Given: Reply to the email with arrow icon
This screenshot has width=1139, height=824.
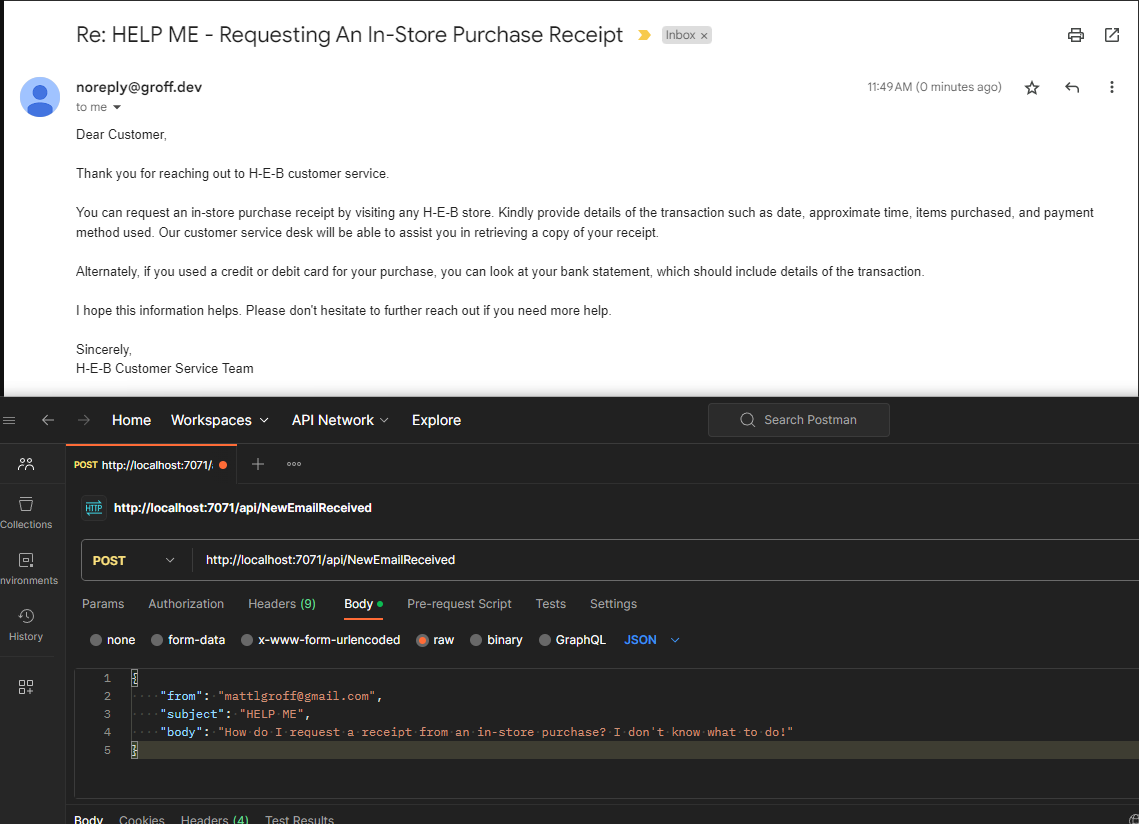Looking at the screenshot, I should [x=1072, y=87].
